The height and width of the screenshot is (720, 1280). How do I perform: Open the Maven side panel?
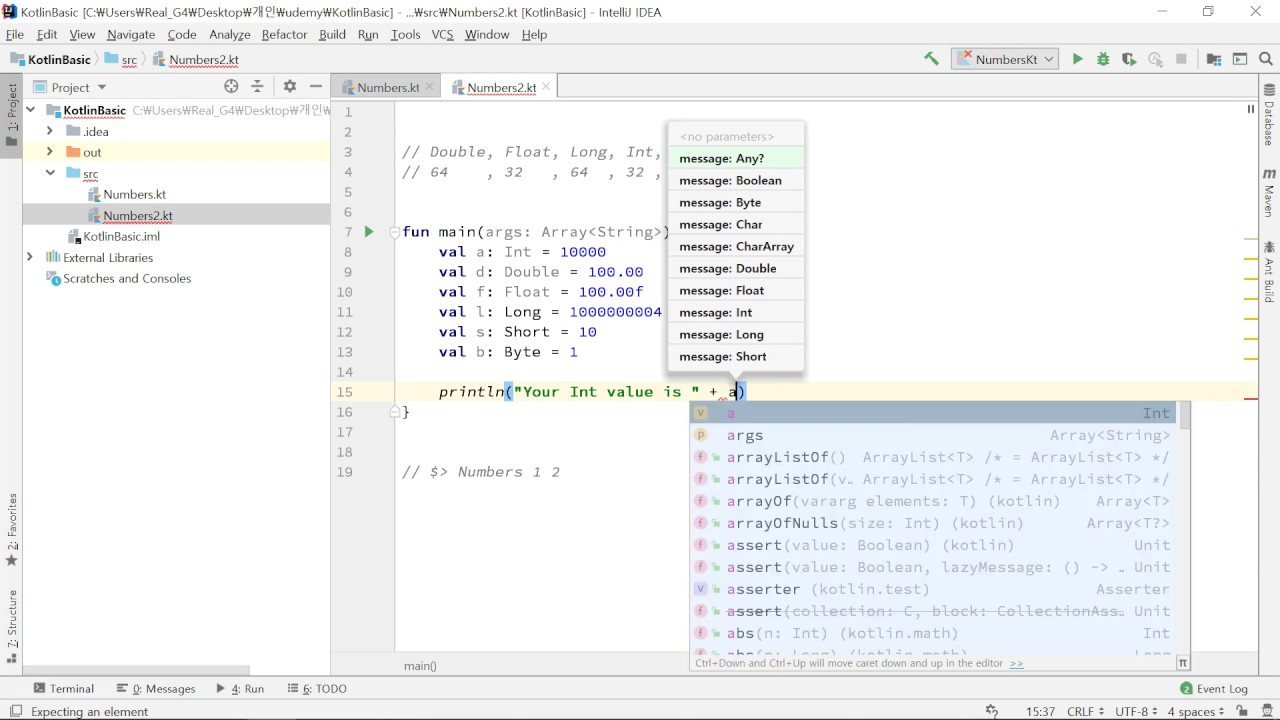(1269, 194)
